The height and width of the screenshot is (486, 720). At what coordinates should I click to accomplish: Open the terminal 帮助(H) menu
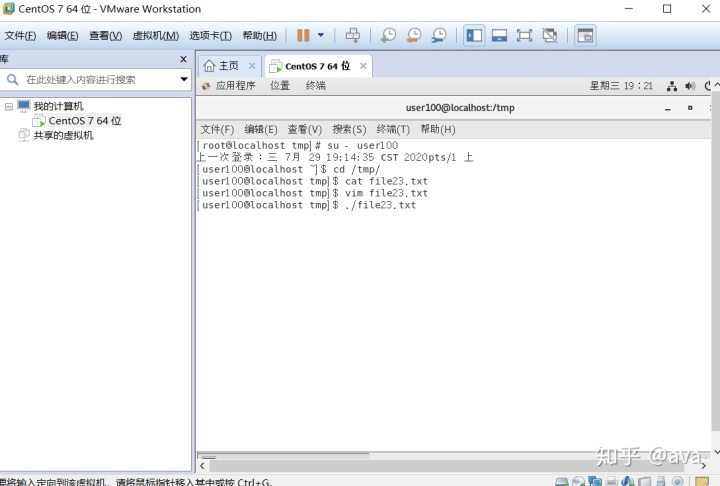438,130
